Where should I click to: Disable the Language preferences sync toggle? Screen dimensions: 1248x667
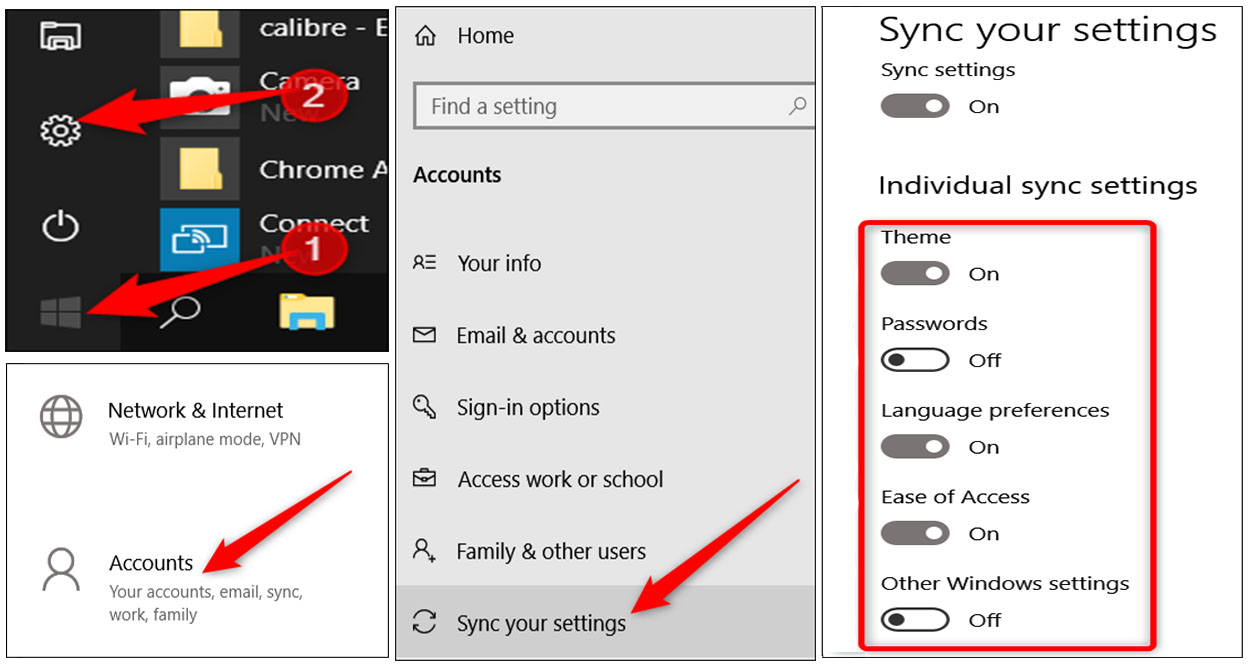pos(915,446)
